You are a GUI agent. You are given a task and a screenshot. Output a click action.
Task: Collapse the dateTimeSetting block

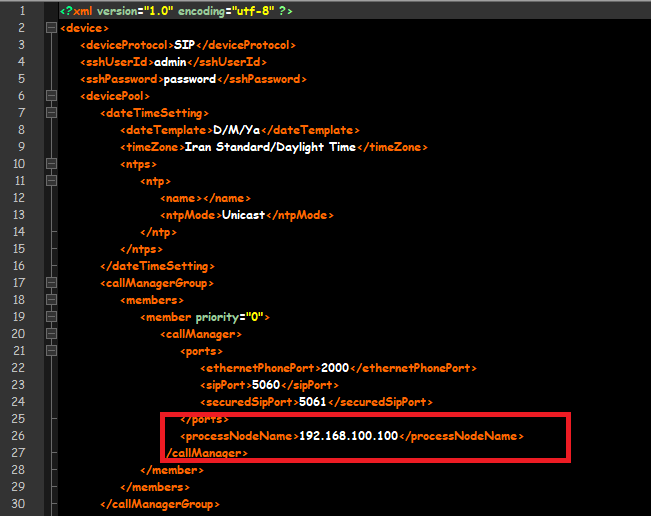(50, 113)
